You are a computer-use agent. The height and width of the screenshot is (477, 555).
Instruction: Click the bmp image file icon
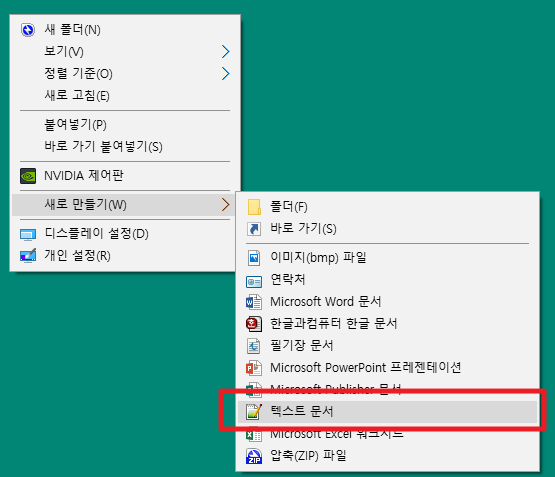click(x=254, y=258)
